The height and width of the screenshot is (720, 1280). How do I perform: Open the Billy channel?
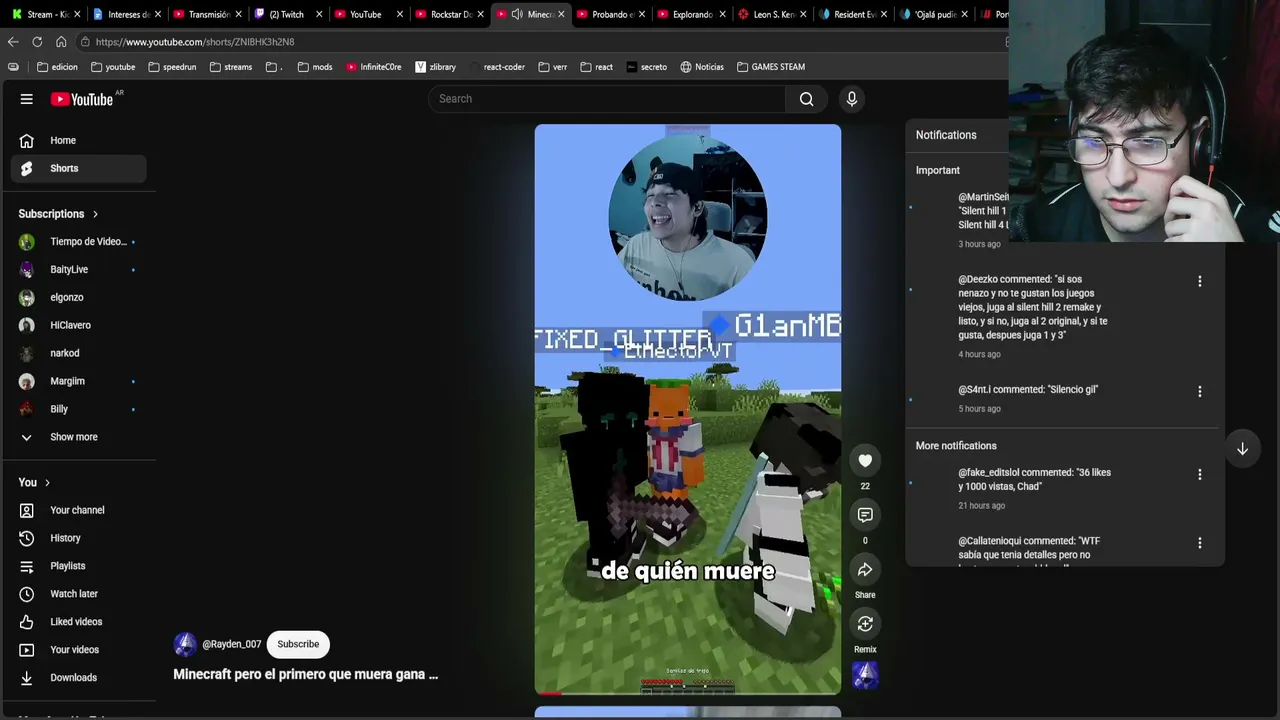(x=79, y=409)
